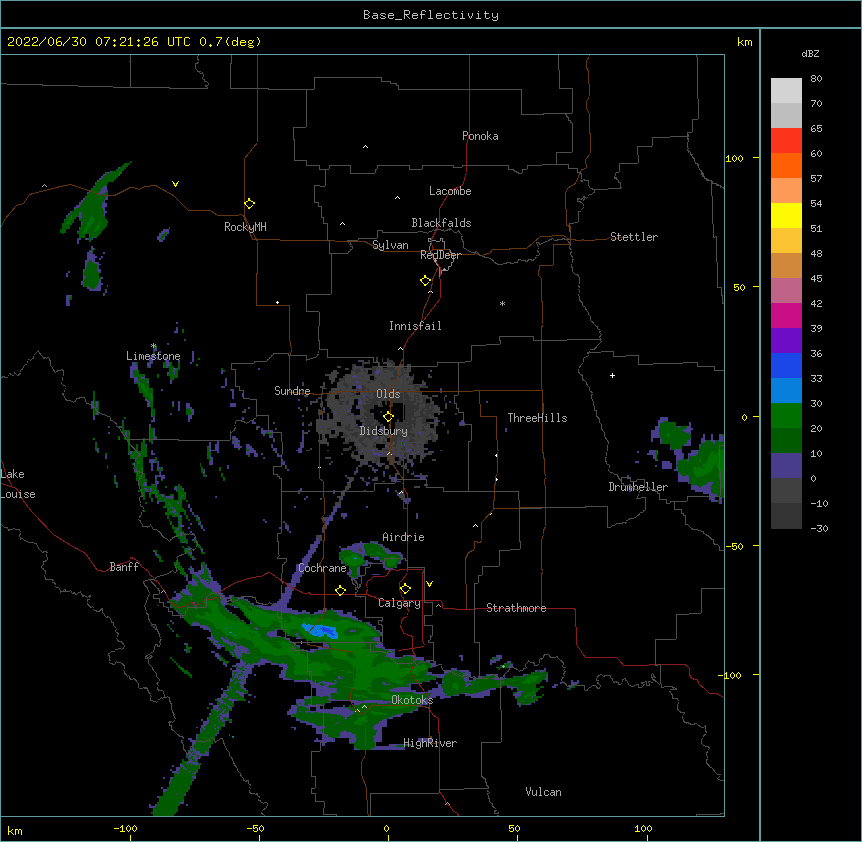Click the Banff label
This screenshot has width=862, height=842.
(124, 567)
